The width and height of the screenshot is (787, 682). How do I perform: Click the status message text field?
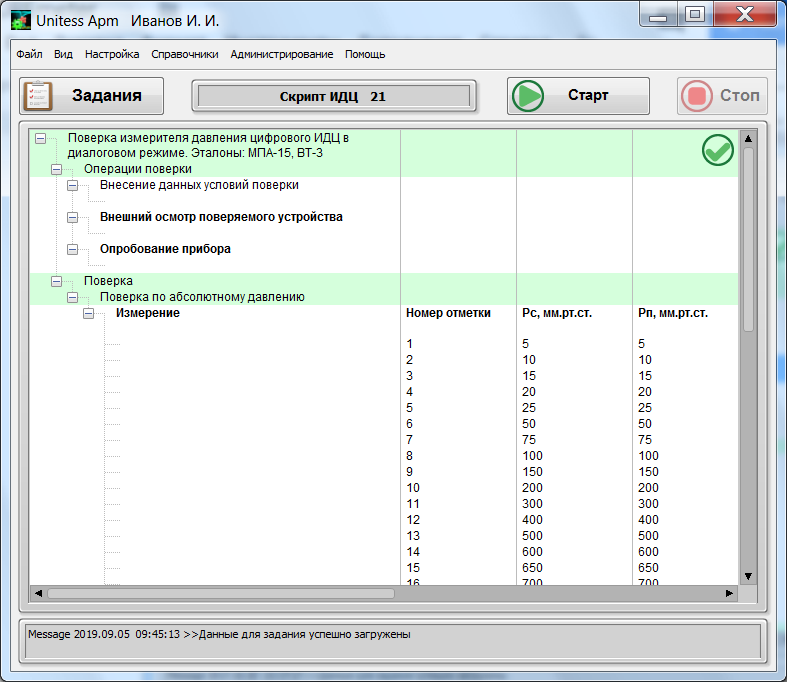click(x=393, y=640)
